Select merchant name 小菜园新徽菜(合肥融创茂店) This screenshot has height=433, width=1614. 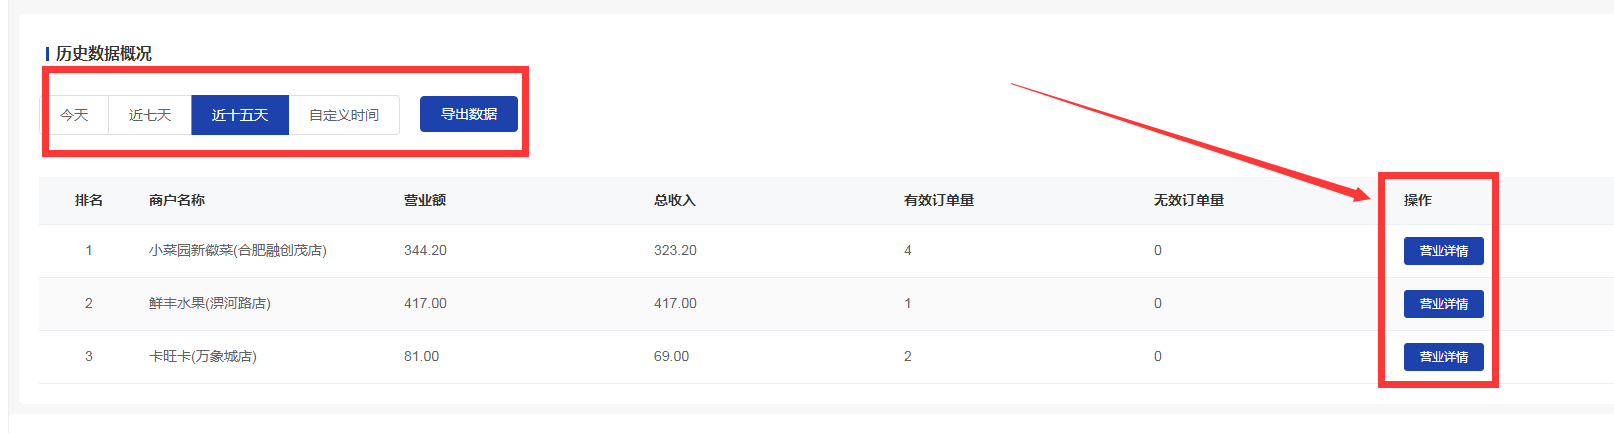click(238, 250)
